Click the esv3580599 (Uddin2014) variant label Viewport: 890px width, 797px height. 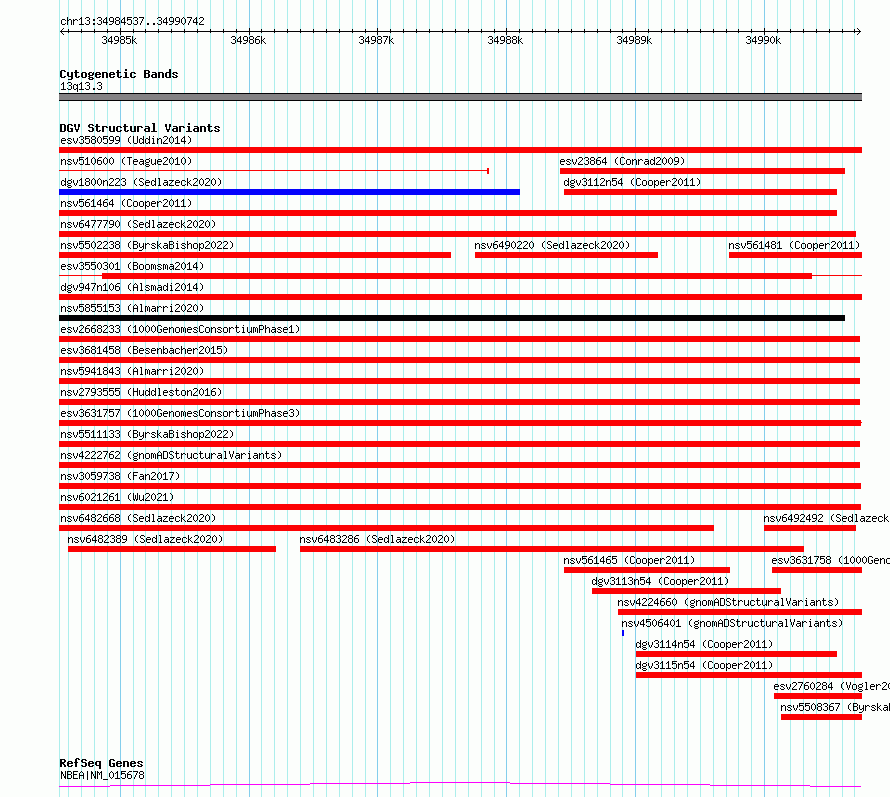tap(126, 140)
